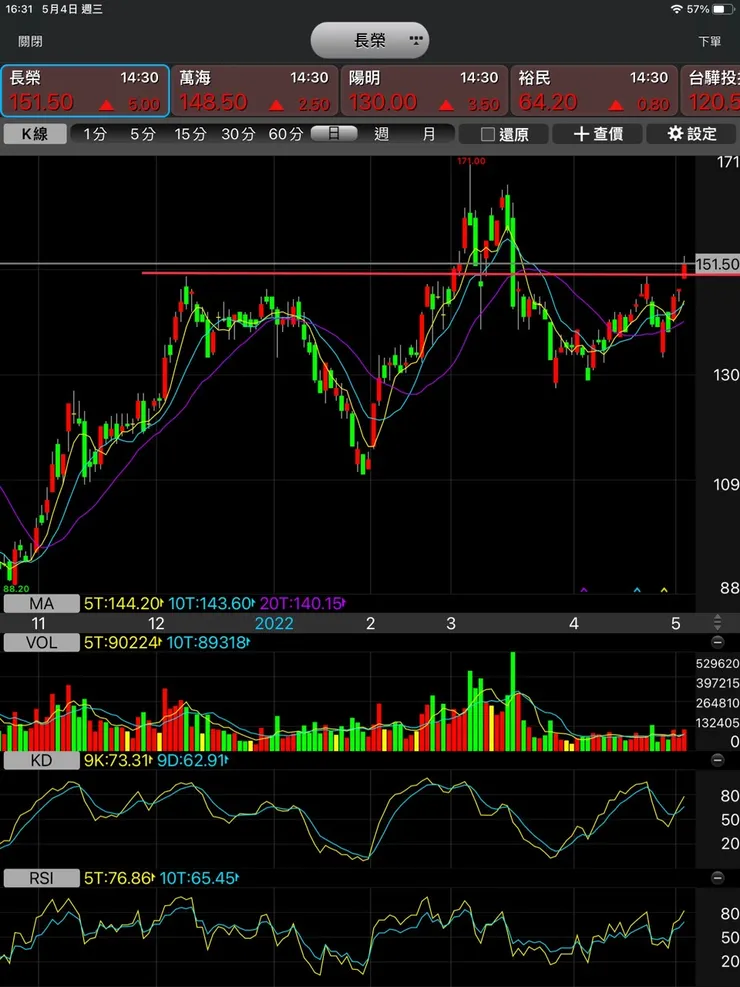Select the 陽明 130.00 quote card
This screenshot has height=987, width=740.
(424, 91)
